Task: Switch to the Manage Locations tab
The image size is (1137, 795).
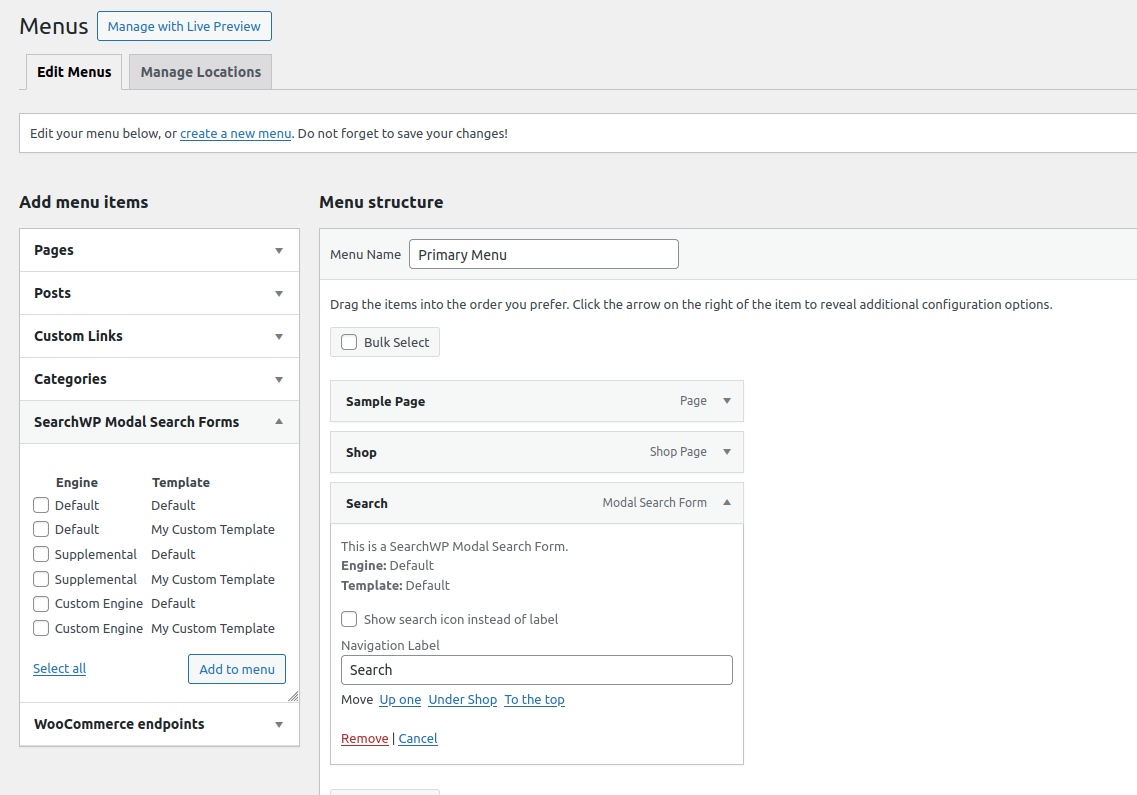Action: tap(200, 72)
